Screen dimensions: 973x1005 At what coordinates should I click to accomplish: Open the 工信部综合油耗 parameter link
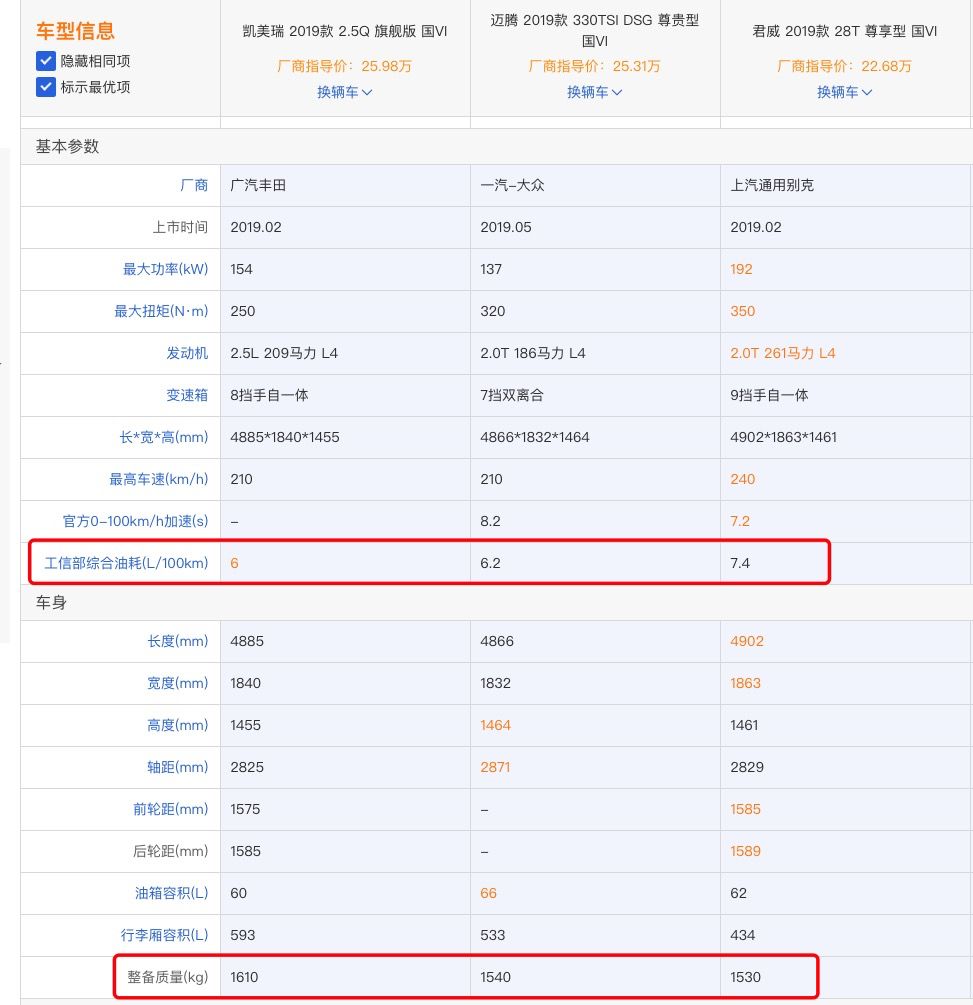coord(126,563)
